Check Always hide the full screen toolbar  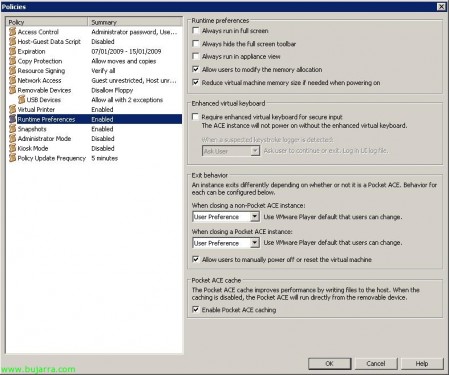pos(196,44)
